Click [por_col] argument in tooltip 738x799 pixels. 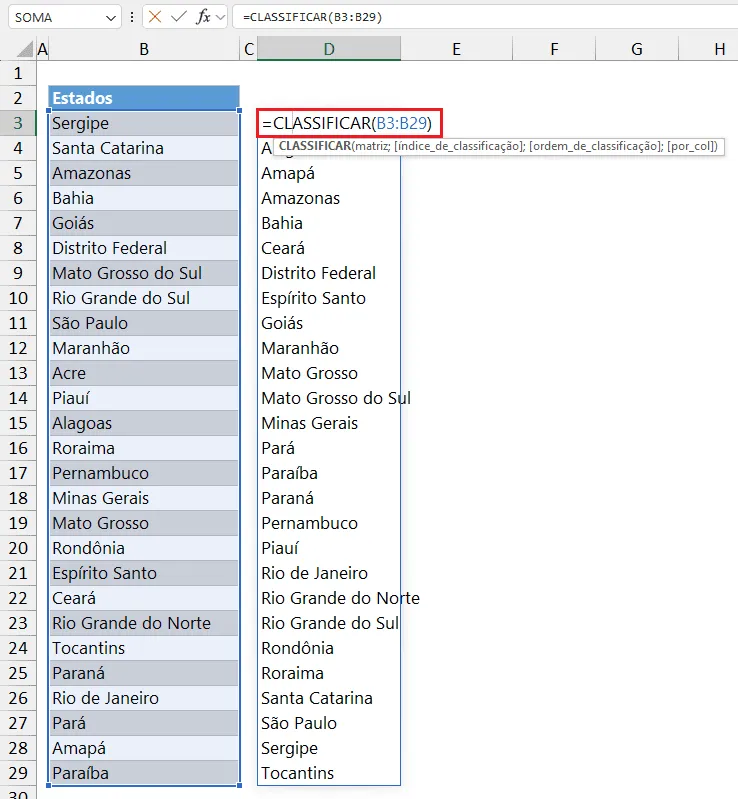(x=689, y=146)
